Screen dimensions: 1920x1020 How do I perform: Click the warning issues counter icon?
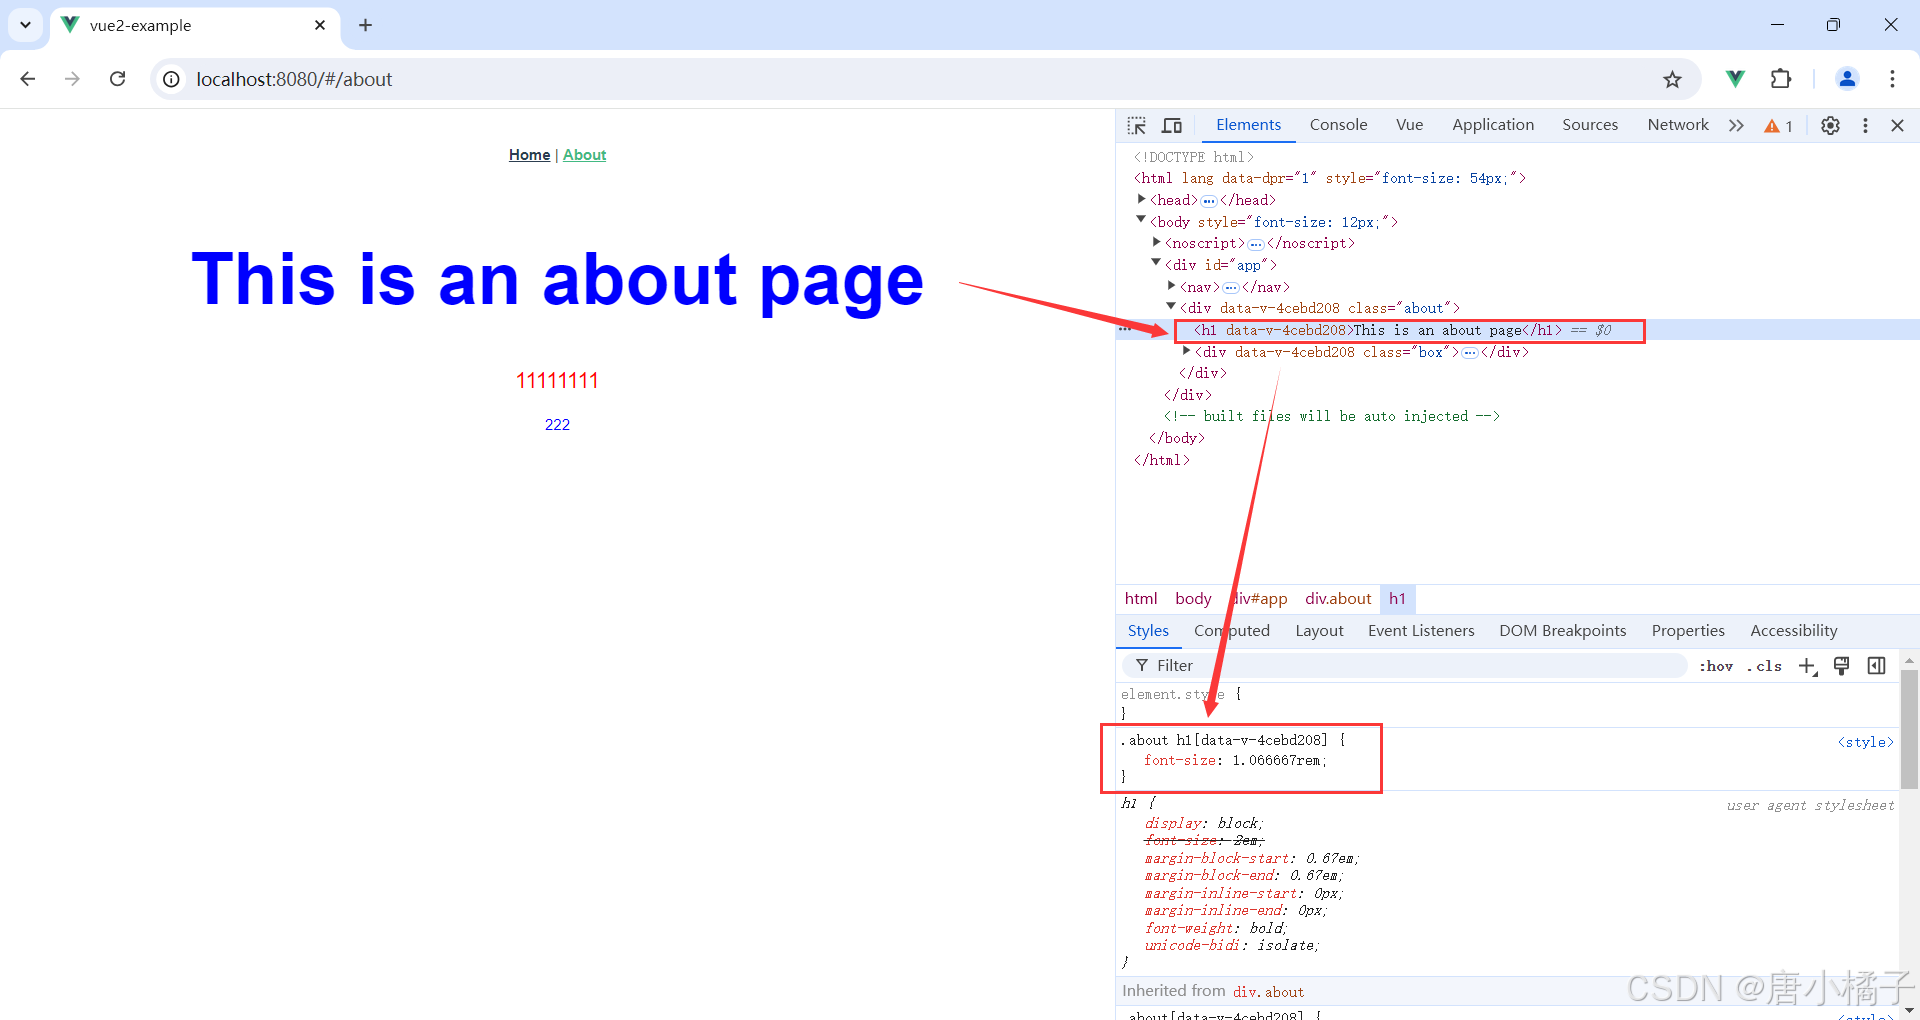1778,126
